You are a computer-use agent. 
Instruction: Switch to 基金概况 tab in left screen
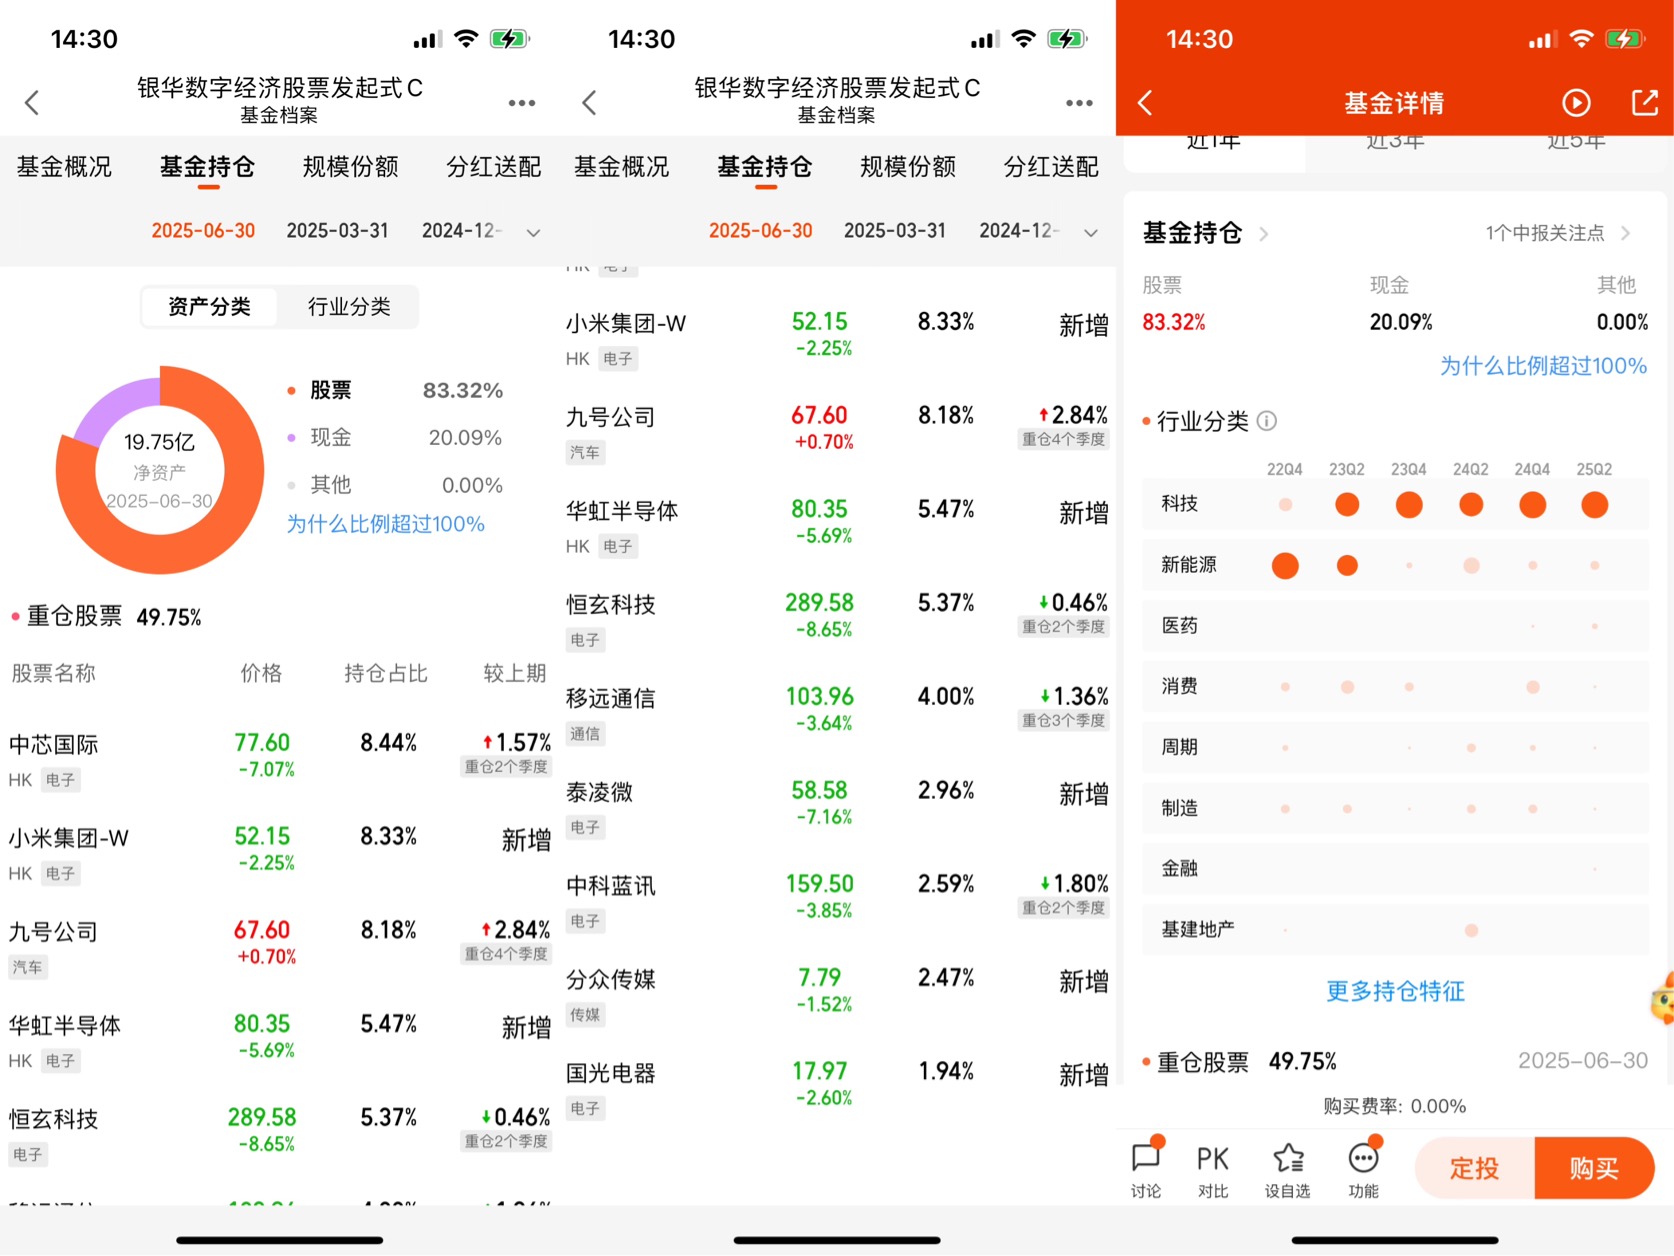point(64,167)
